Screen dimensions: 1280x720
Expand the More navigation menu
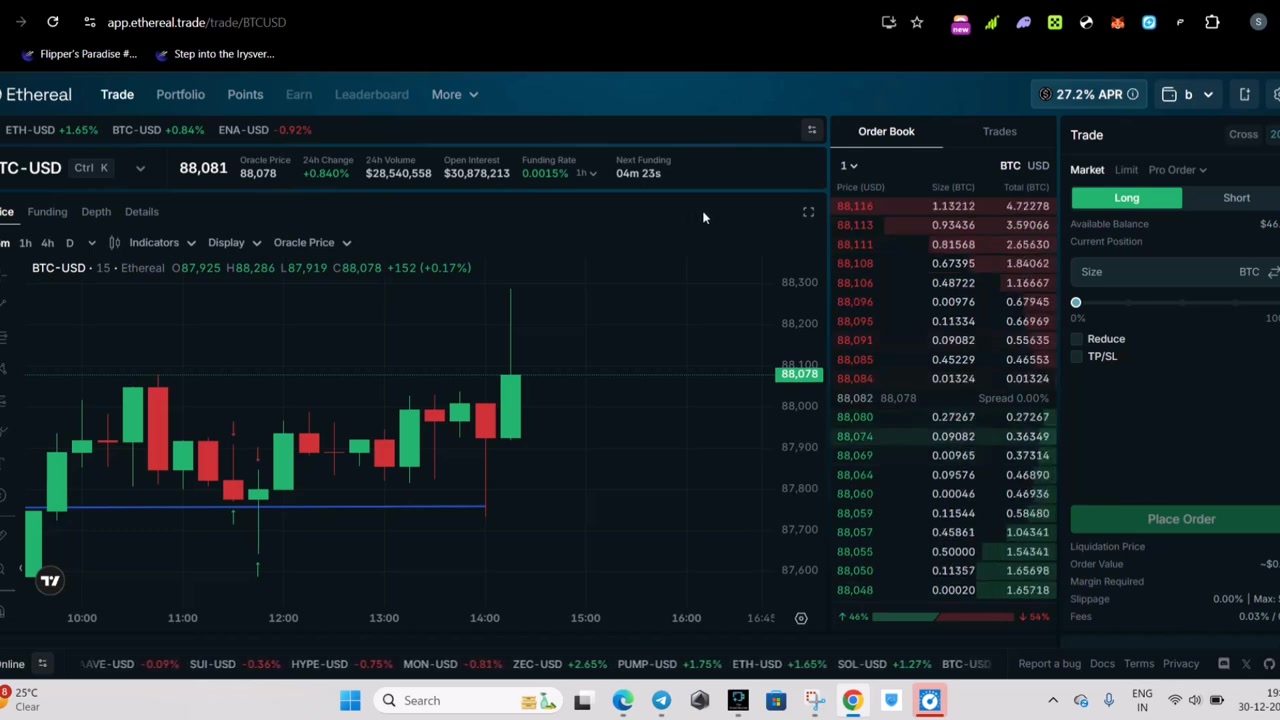[x=454, y=94]
